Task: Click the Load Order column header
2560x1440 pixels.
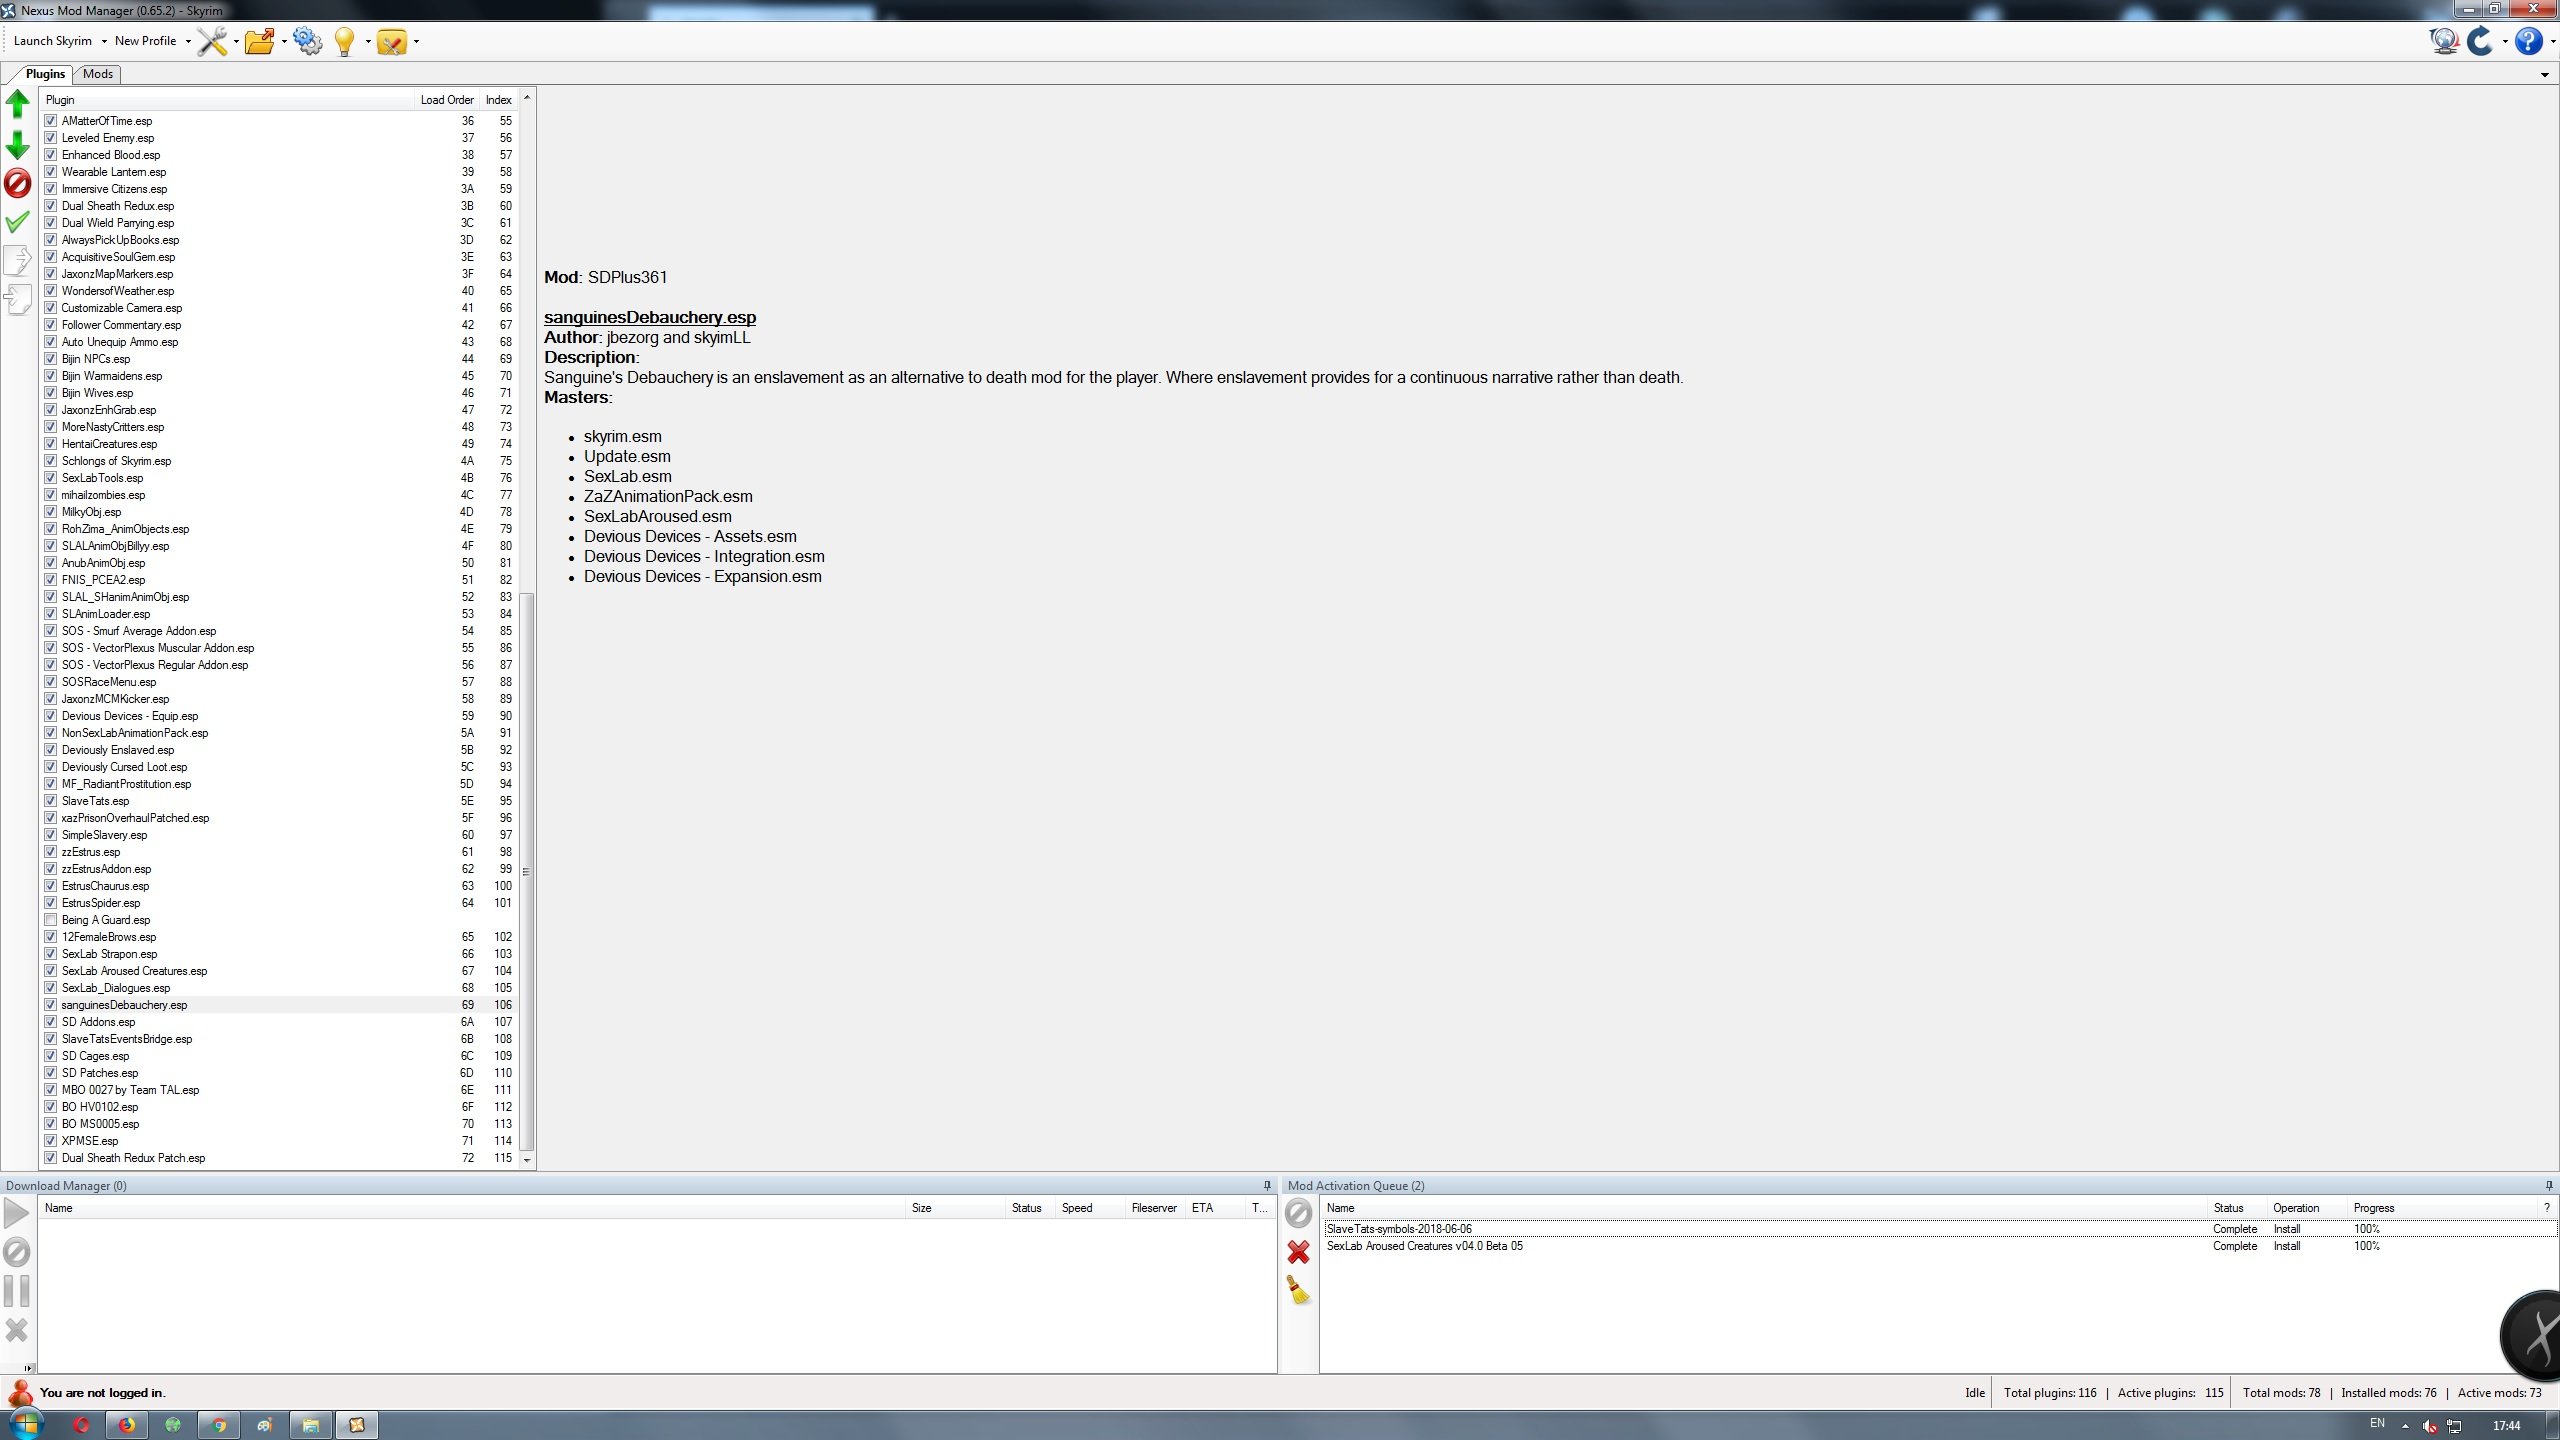Action: coord(446,100)
